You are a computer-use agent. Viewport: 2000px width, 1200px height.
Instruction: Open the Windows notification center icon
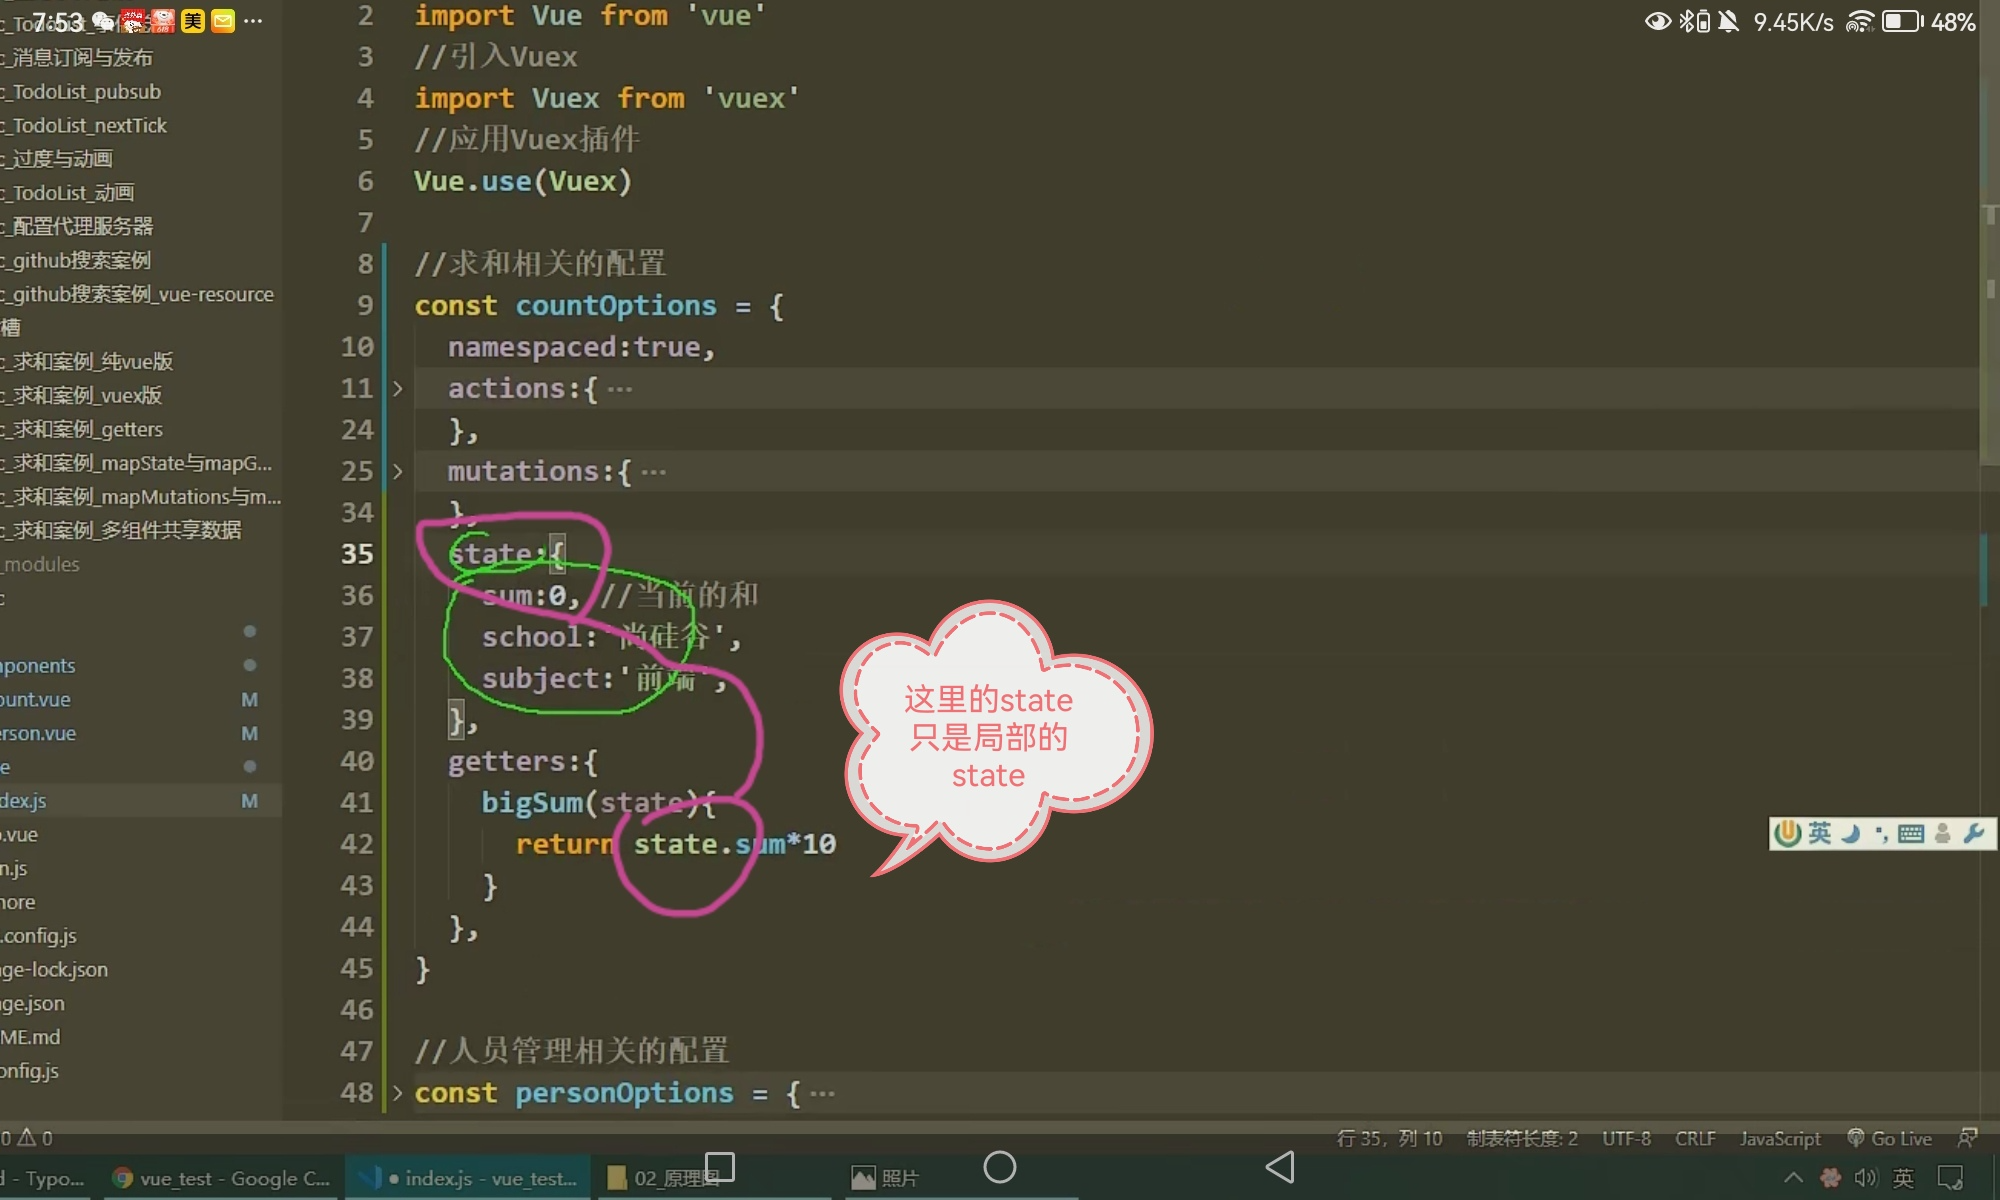click(x=1950, y=1178)
